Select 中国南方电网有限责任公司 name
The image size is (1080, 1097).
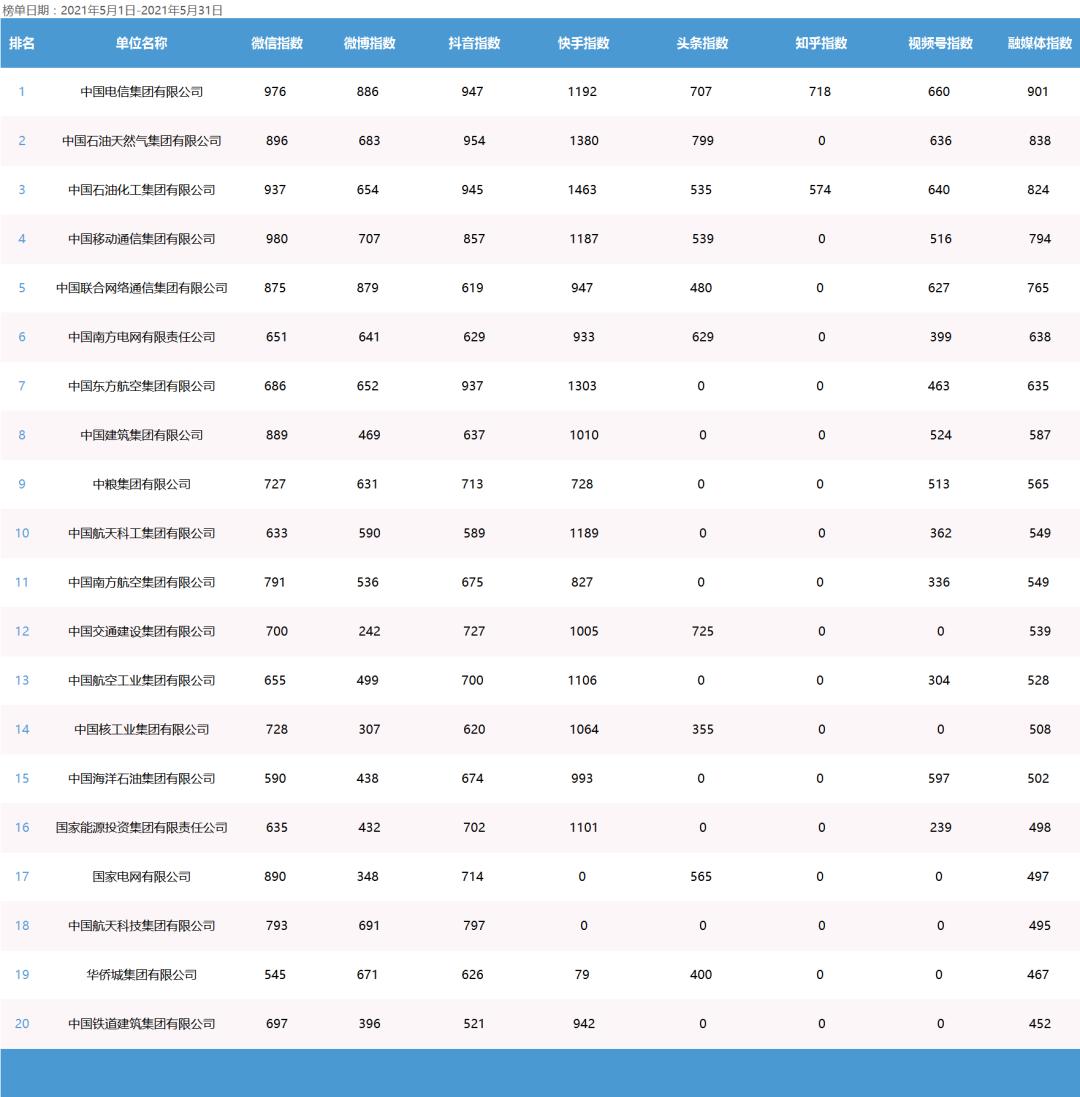(141, 337)
